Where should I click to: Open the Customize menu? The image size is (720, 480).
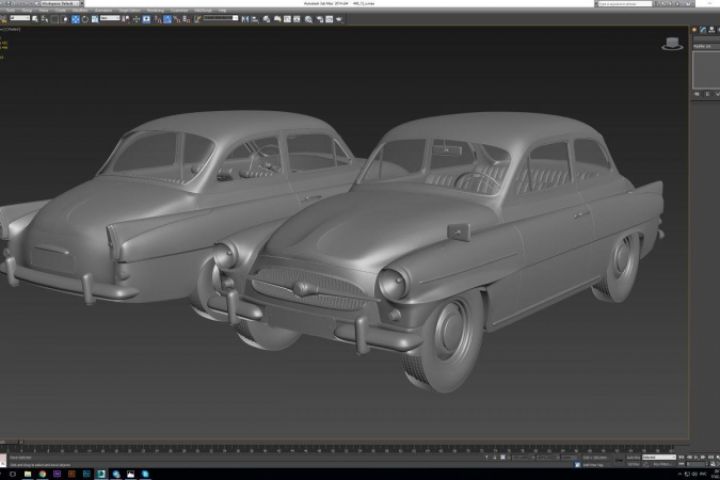tap(179, 11)
